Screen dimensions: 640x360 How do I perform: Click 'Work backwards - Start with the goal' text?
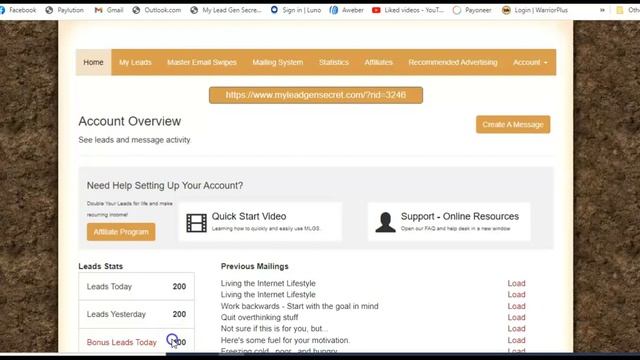point(300,306)
